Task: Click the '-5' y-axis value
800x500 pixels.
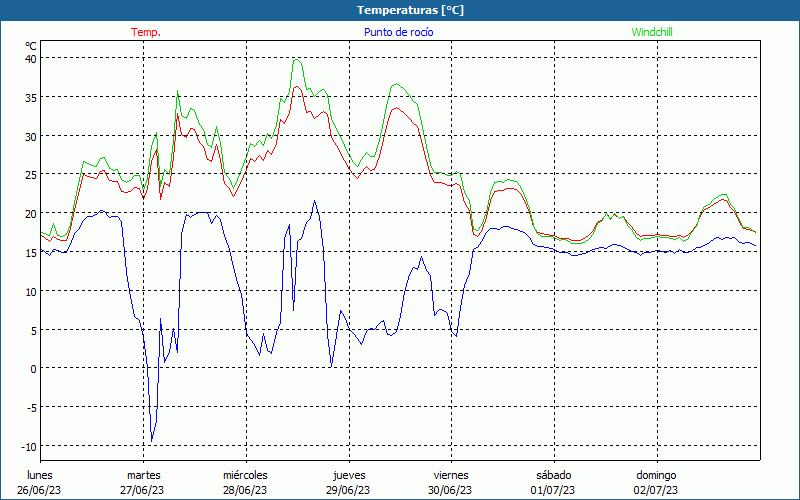Action: coord(32,408)
